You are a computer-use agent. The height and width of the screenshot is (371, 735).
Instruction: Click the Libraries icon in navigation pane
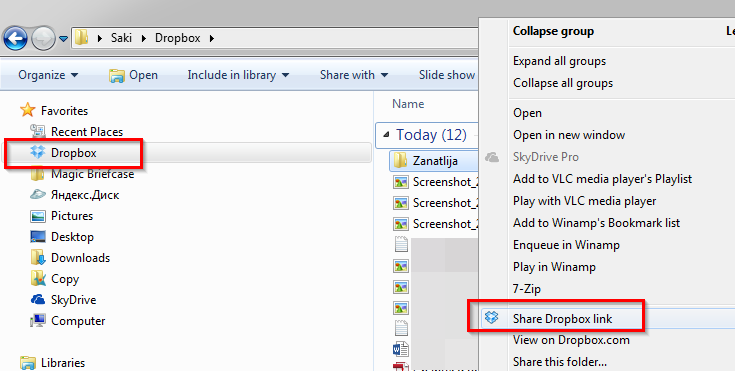pos(28,363)
